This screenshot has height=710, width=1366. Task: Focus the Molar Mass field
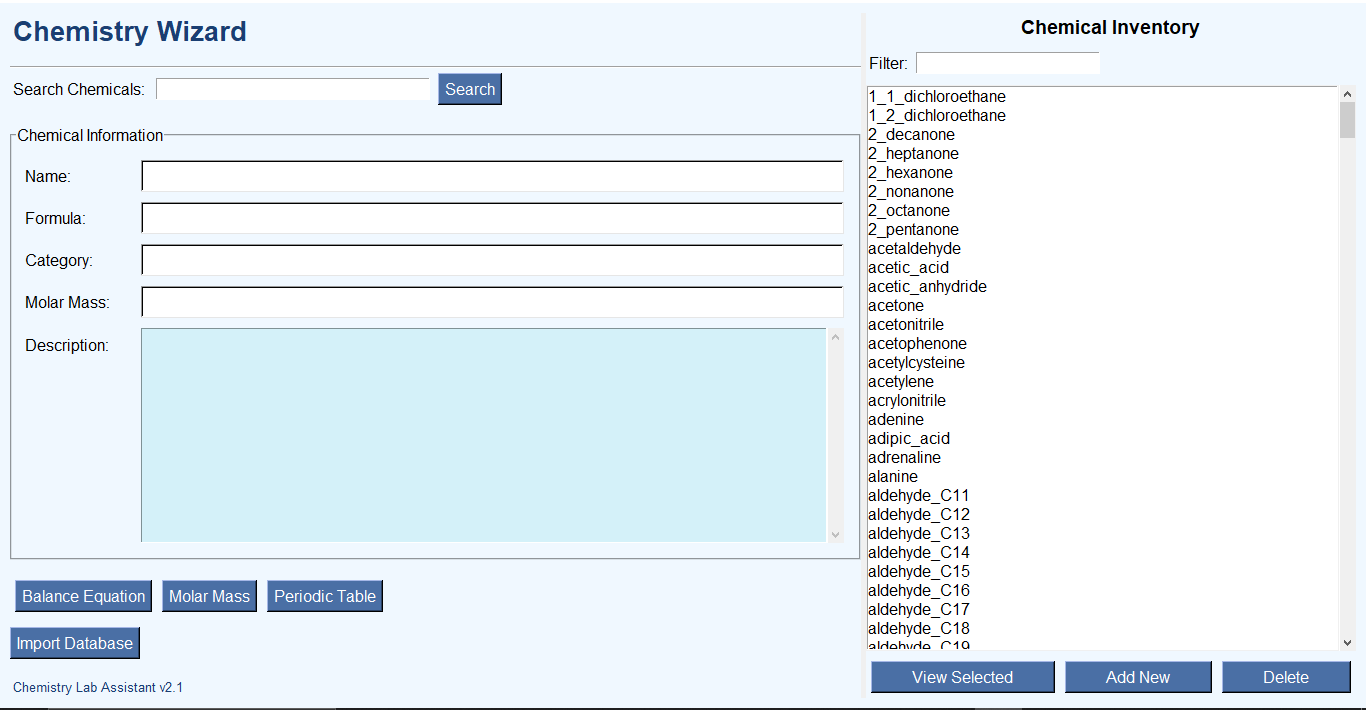(x=492, y=302)
